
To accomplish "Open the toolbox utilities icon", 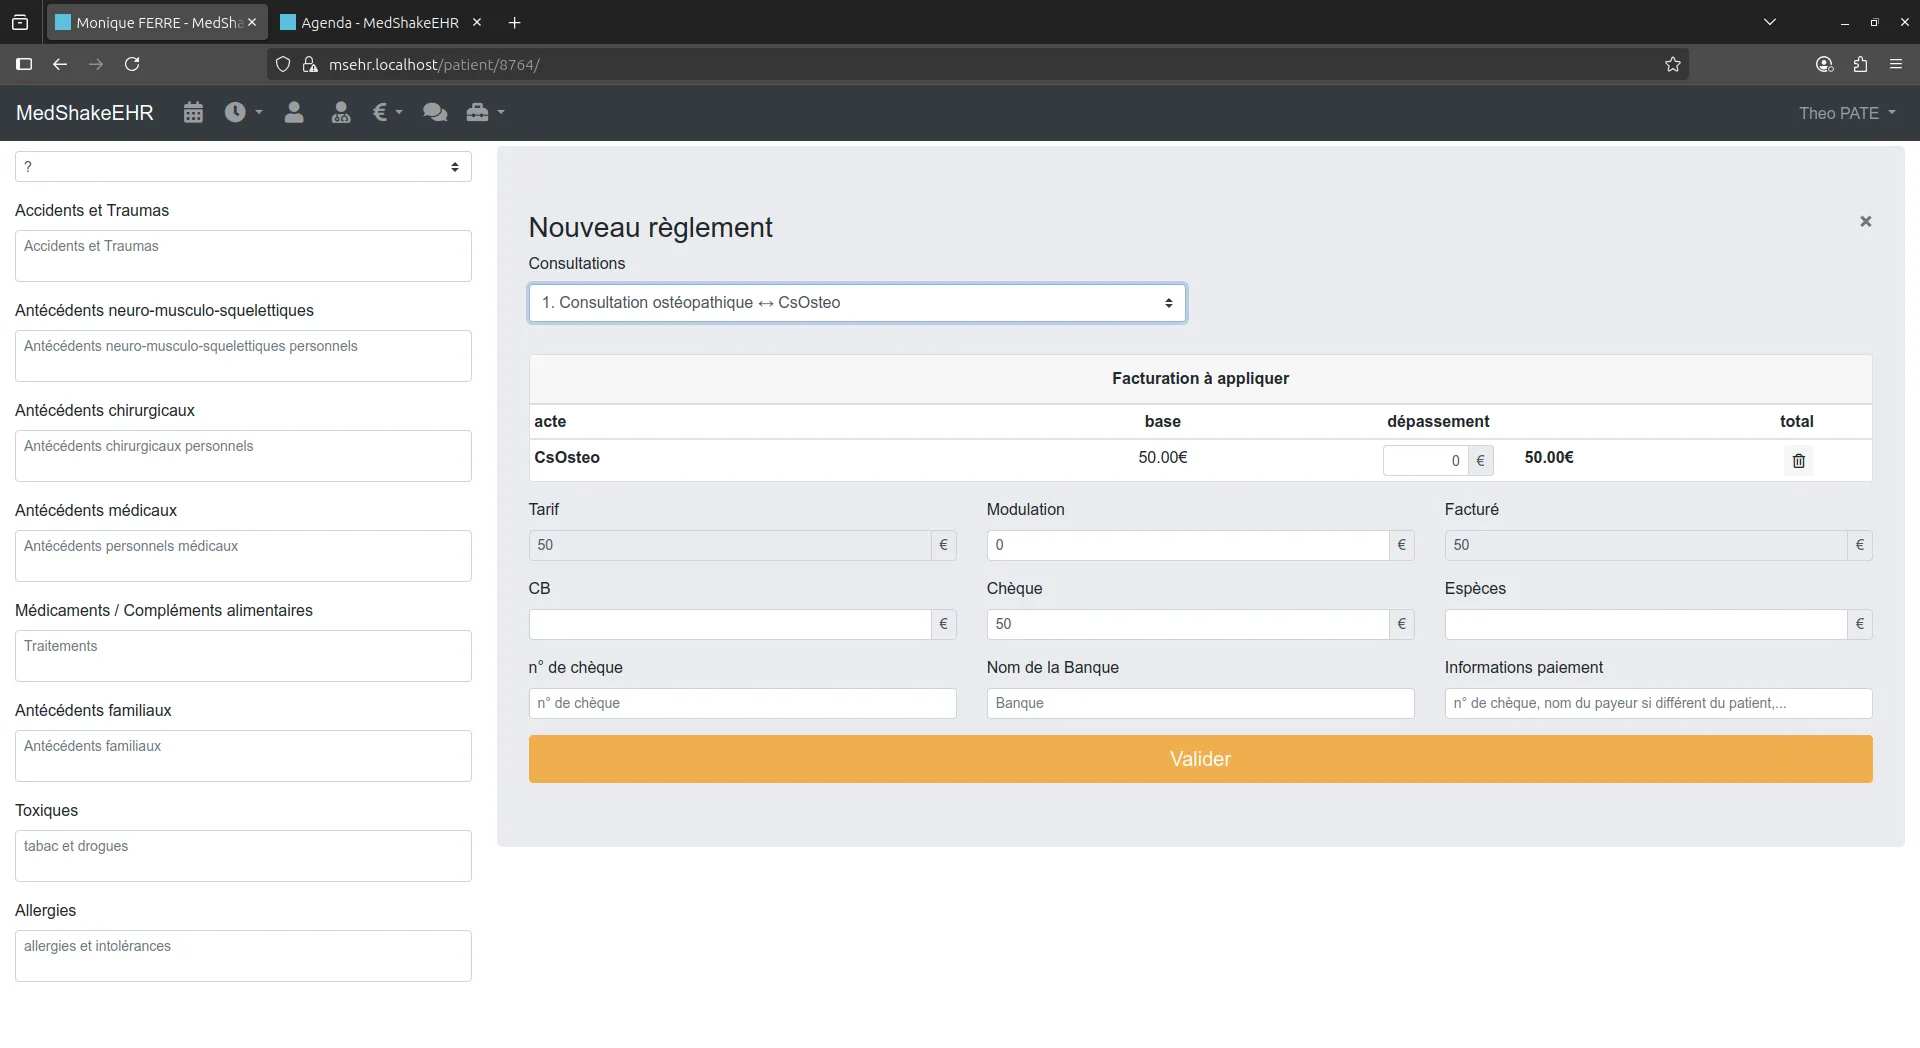I will tap(482, 112).
